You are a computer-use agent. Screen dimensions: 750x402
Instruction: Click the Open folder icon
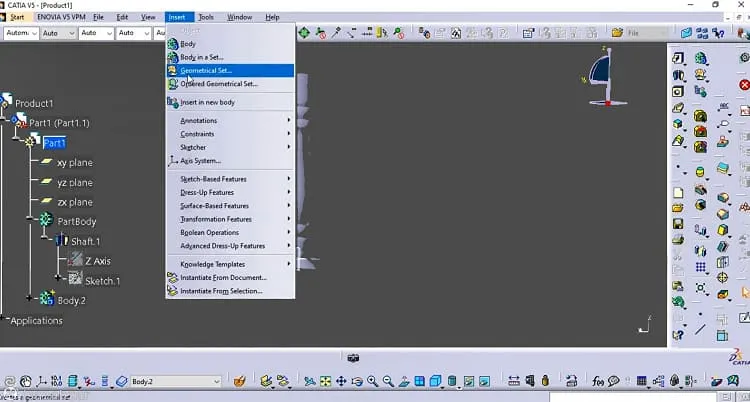(678, 208)
